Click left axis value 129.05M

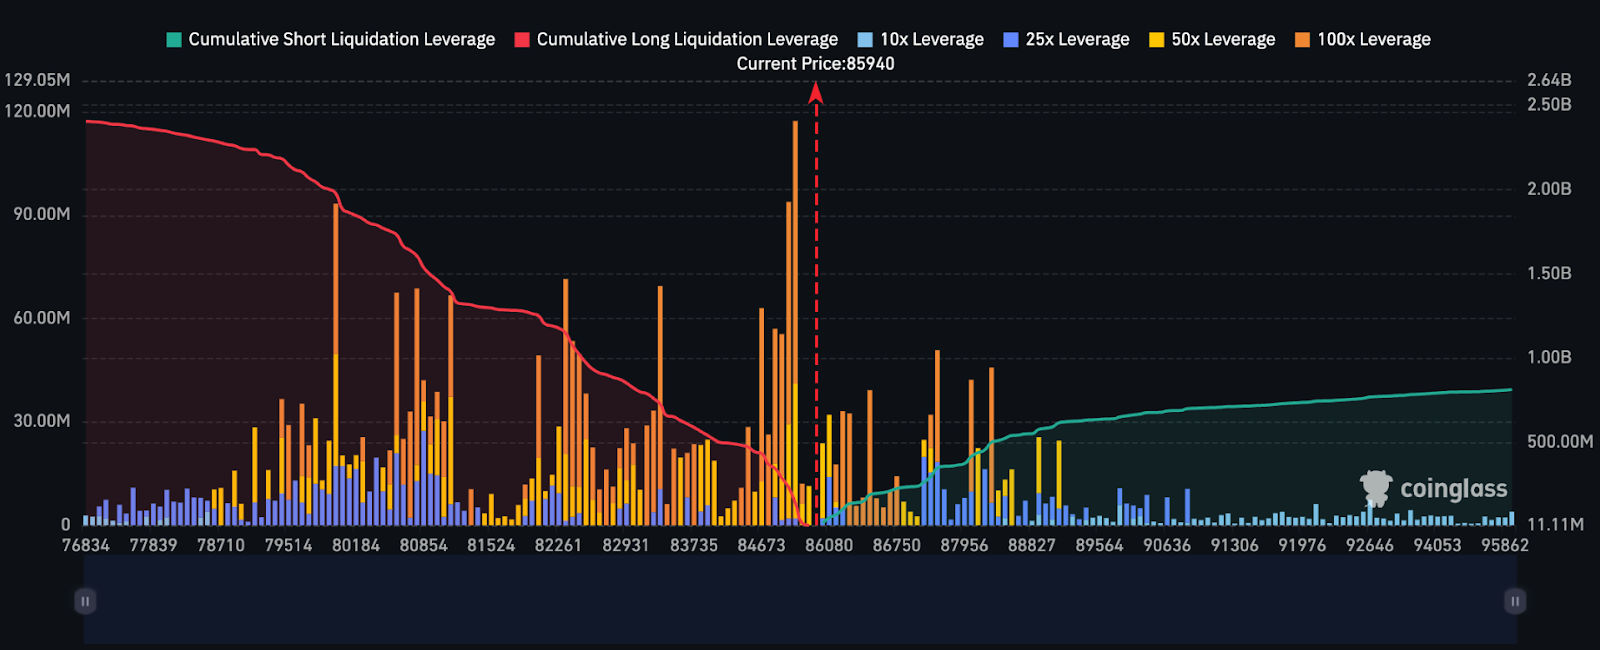(x=37, y=80)
